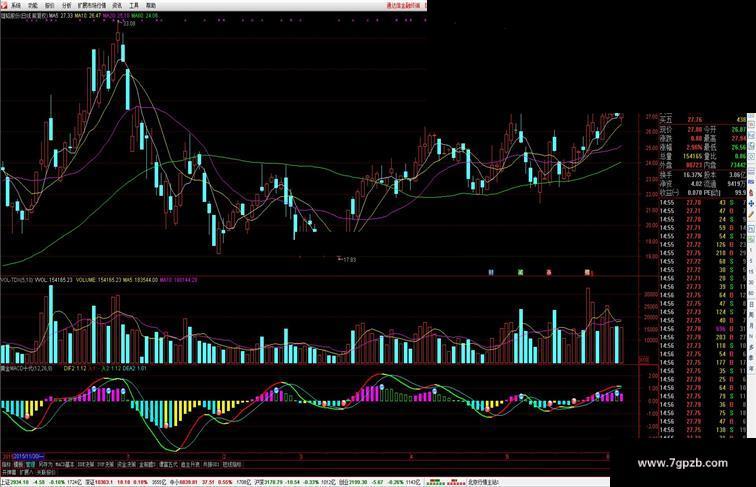Viewport: 756px width, 487px height.
Task: Switch to the 指标 tab
Action: [6, 464]
